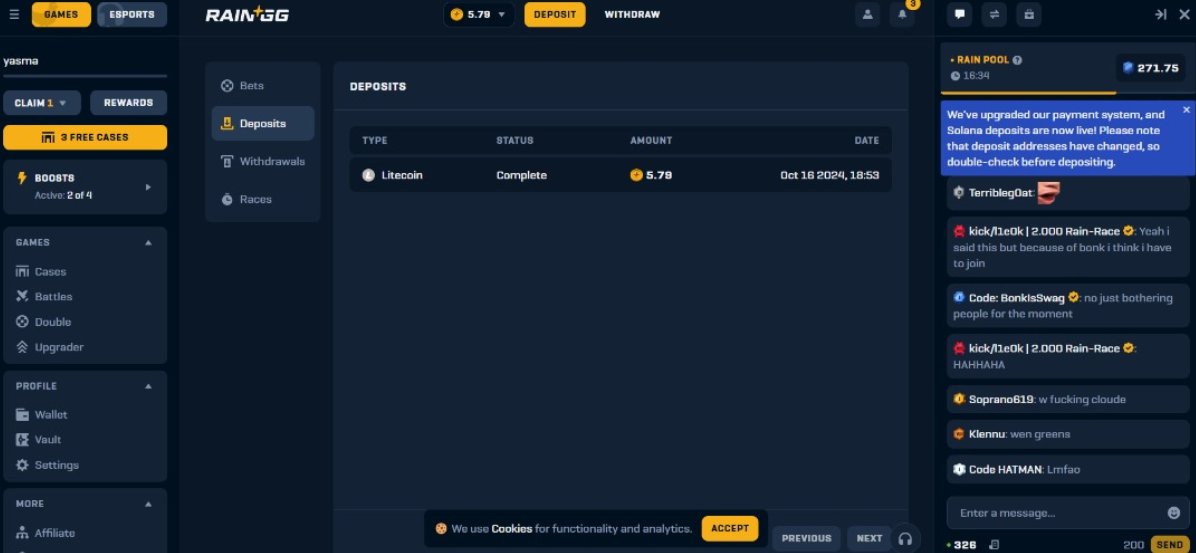
Task: Open the user profile icon
Action: pos(867,14)
